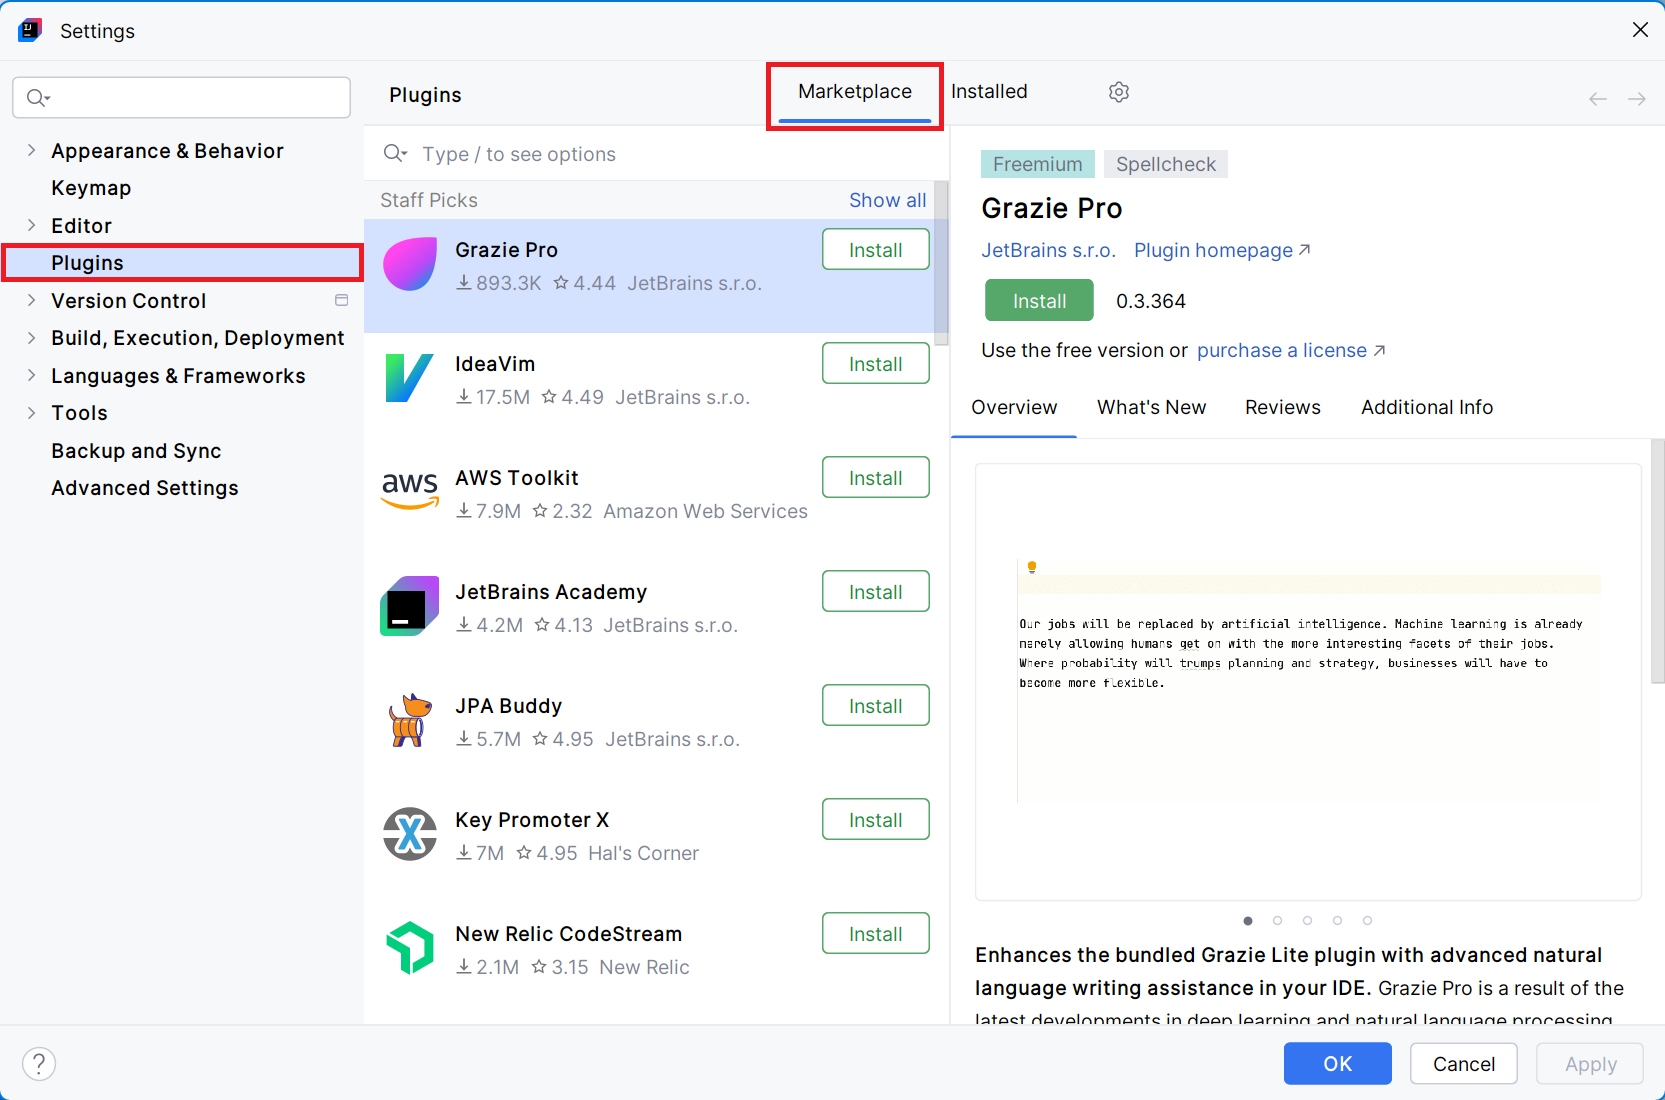Expand the Tools settings section

tap(31, 413)
